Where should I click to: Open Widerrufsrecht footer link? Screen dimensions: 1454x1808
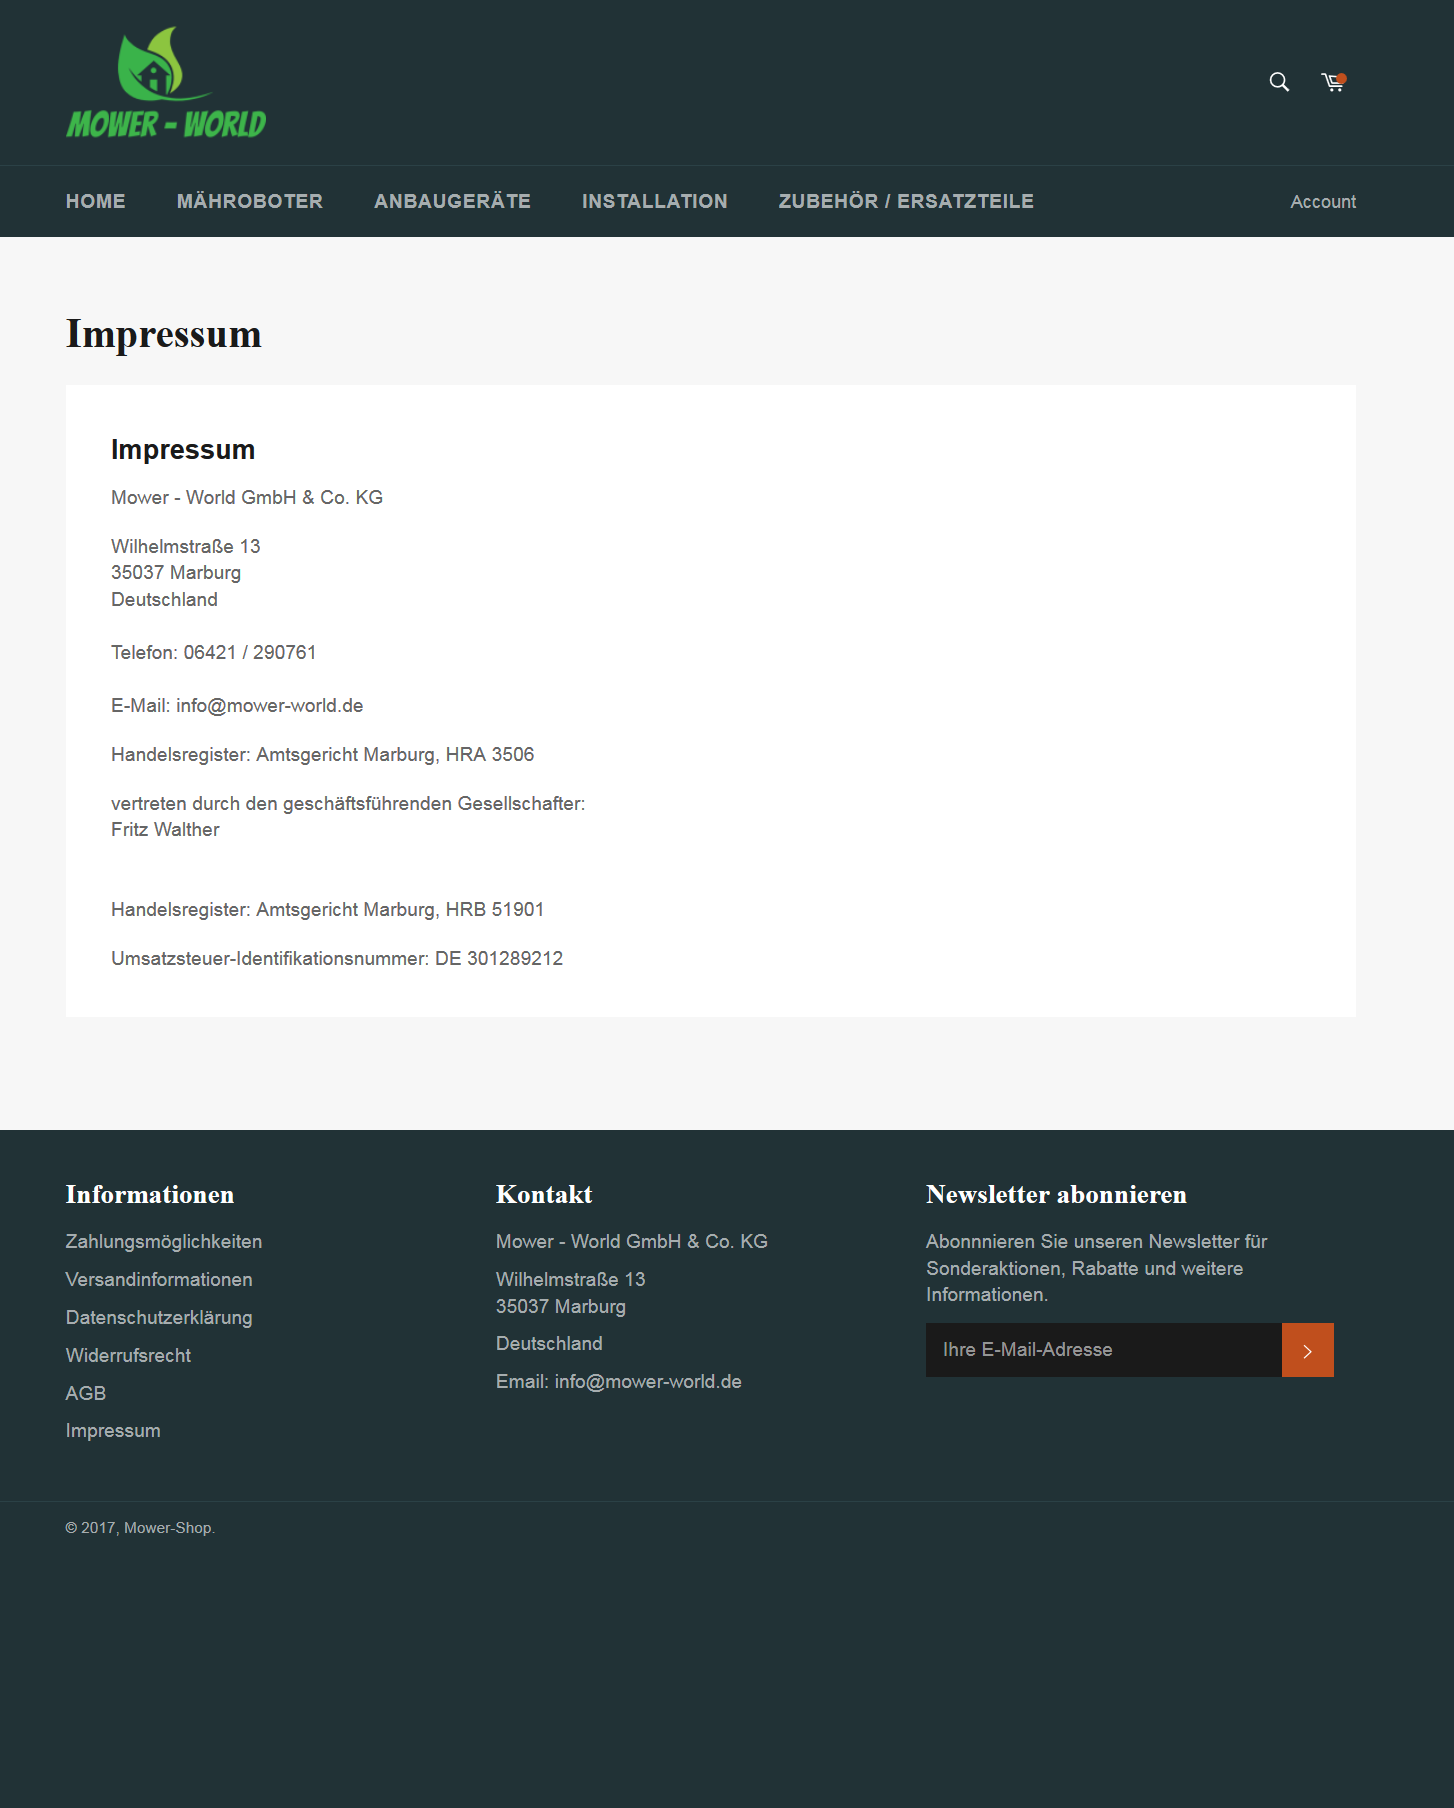pos(128,1356)
